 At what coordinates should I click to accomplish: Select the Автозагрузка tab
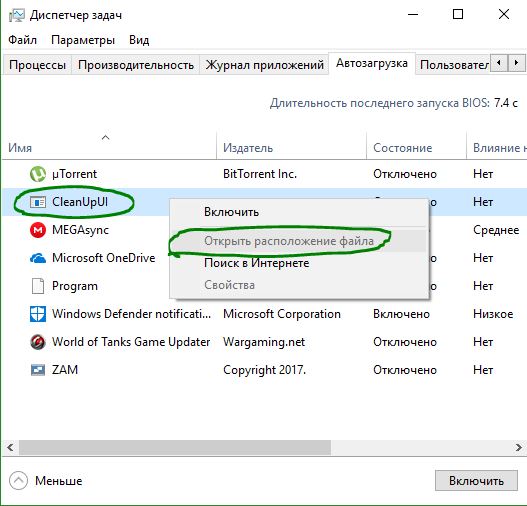point(372,63)
